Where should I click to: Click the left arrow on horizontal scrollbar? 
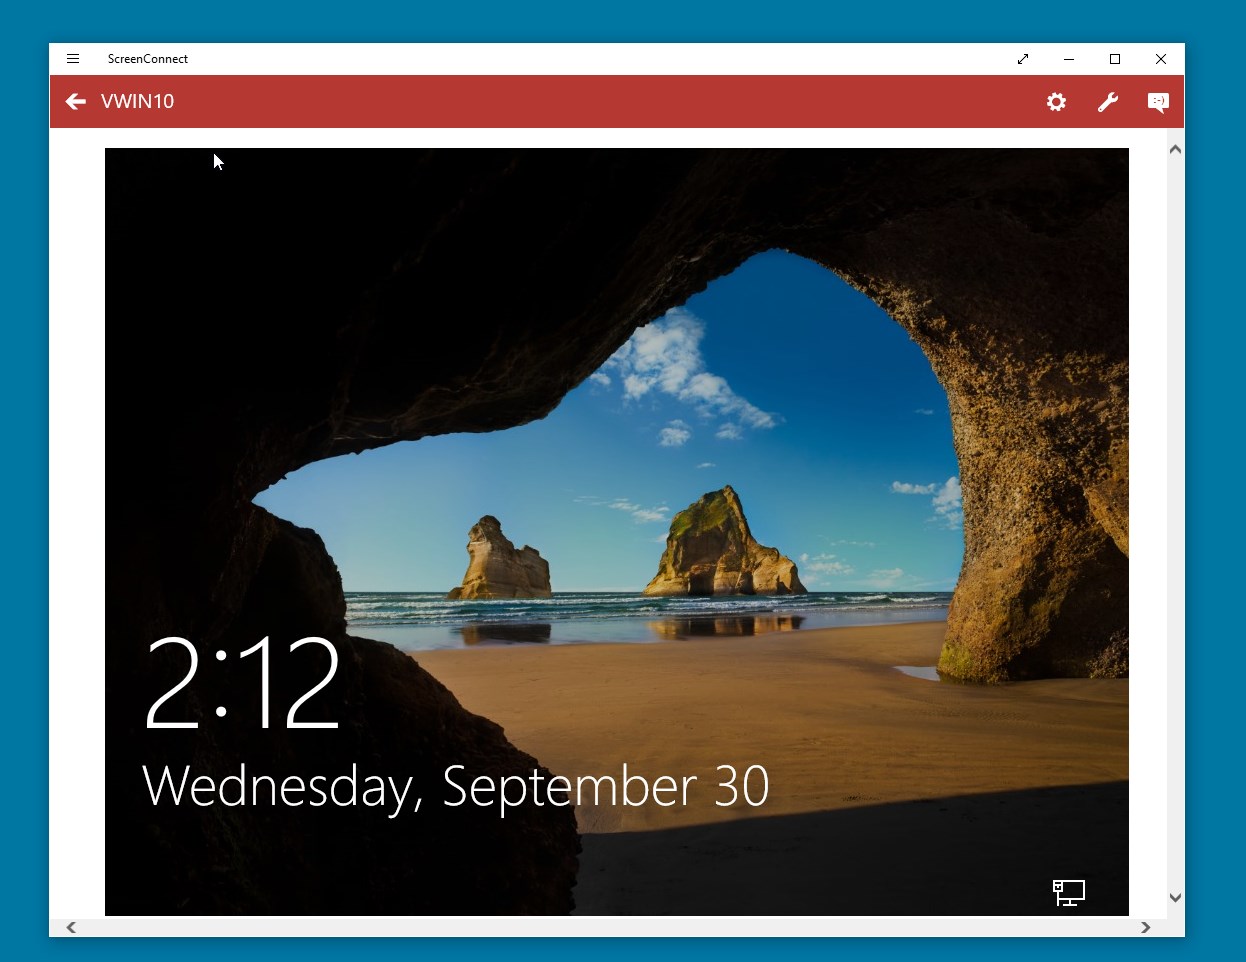71,927
